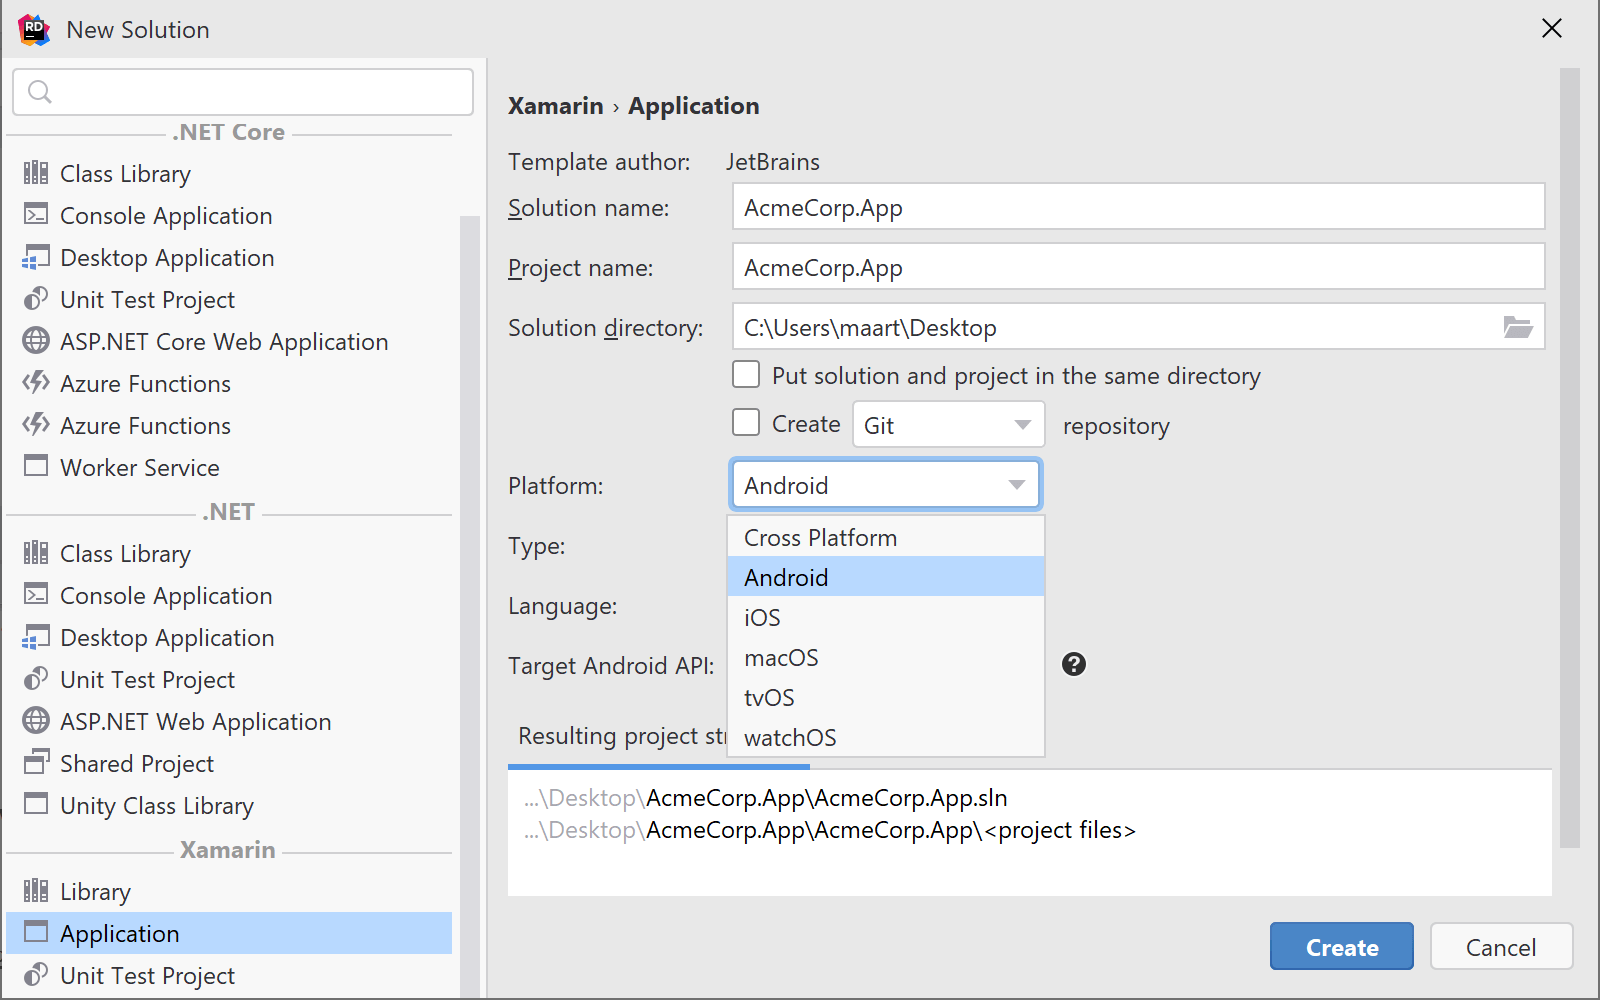Click the Target Android API label
The width and height of the screenshot is (1600, 1000).
pyautogui.click(x=611, y=666)
